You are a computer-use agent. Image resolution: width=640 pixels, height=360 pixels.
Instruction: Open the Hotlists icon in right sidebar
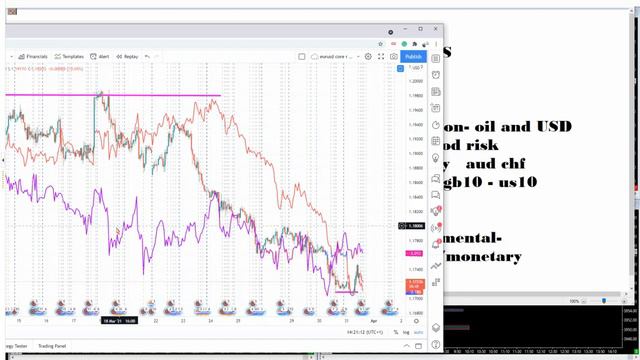click(436, 125)
